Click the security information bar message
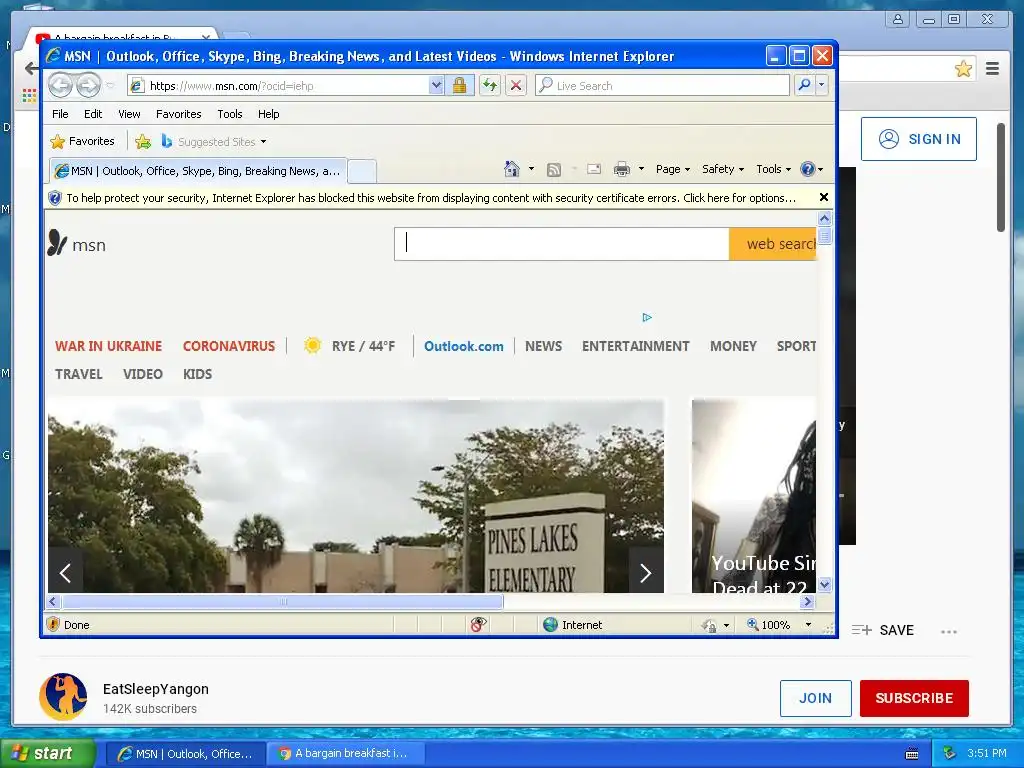 click(430, 198)
